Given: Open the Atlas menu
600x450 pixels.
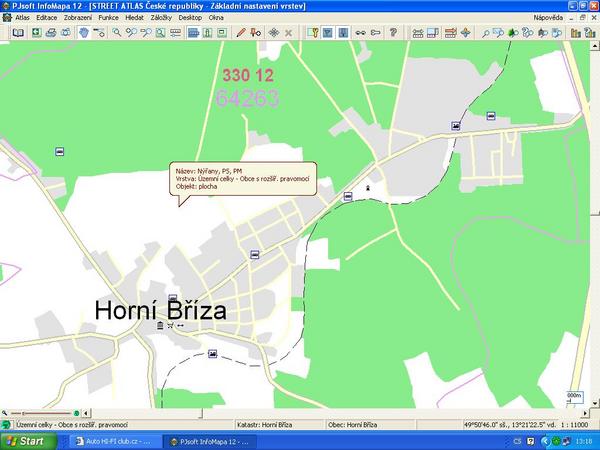Looking at the screenshot, I should coord(22,18).
